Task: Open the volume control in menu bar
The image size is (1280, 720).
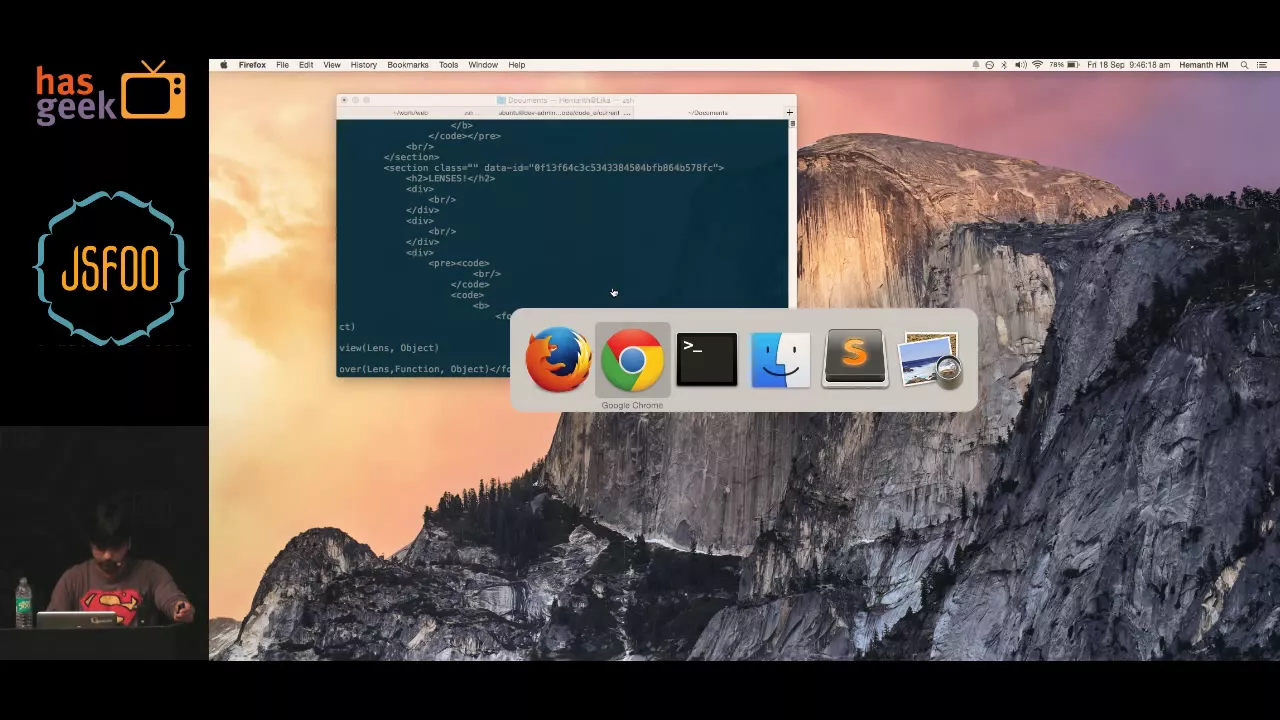Action: click(x=1020, y=65)
